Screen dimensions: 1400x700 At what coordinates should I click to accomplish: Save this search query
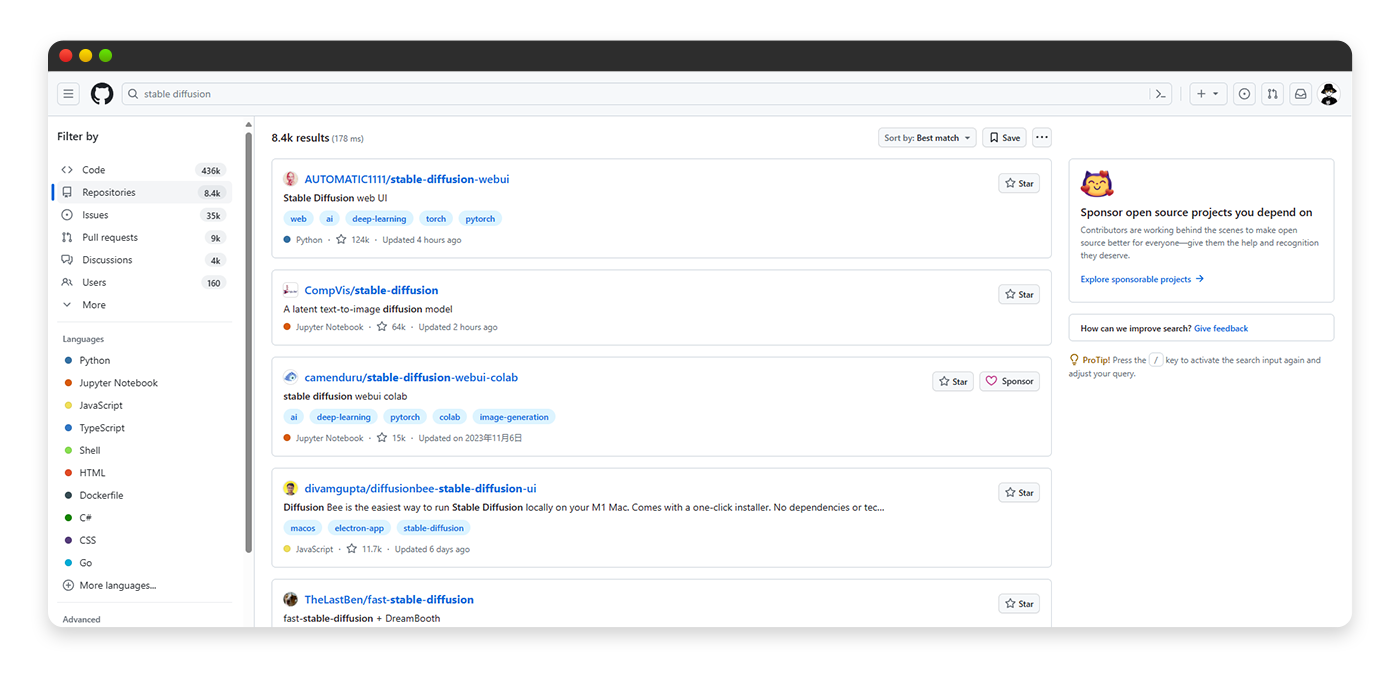1004,138
